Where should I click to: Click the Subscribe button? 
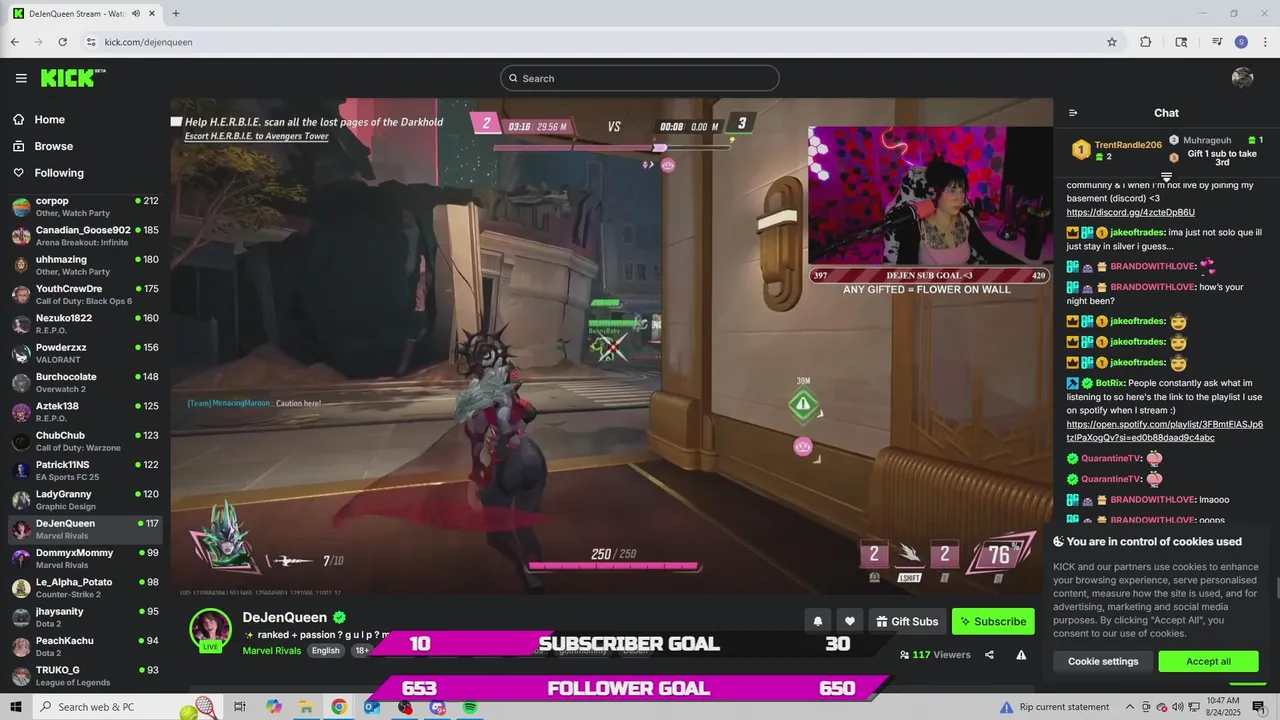pos(993,621)
